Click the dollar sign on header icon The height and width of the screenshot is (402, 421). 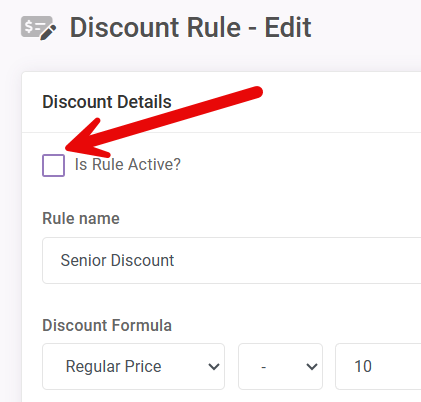pos(29,26)
